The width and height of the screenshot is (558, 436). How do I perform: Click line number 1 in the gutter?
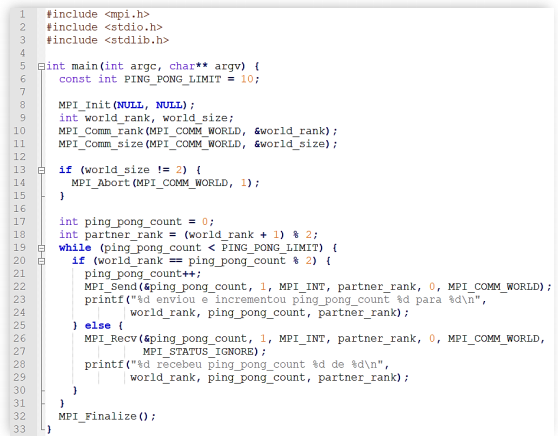[x=22, y=14]
